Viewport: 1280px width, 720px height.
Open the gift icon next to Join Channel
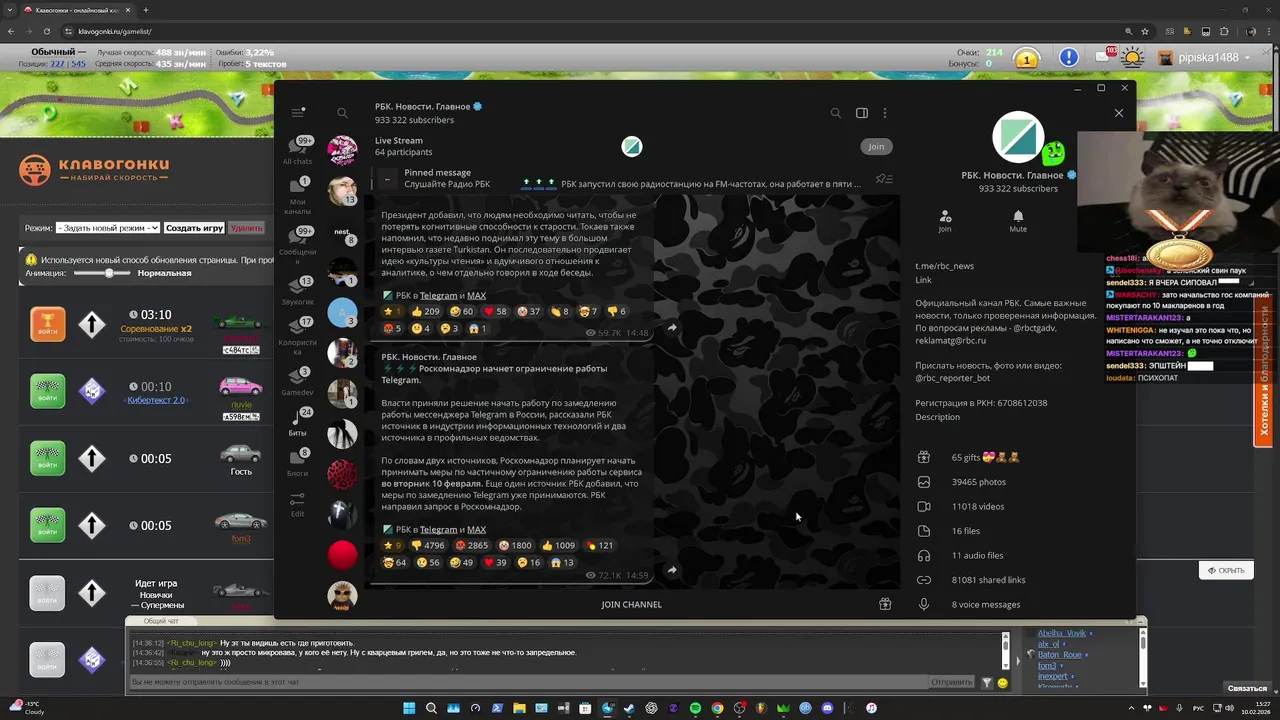885,604
